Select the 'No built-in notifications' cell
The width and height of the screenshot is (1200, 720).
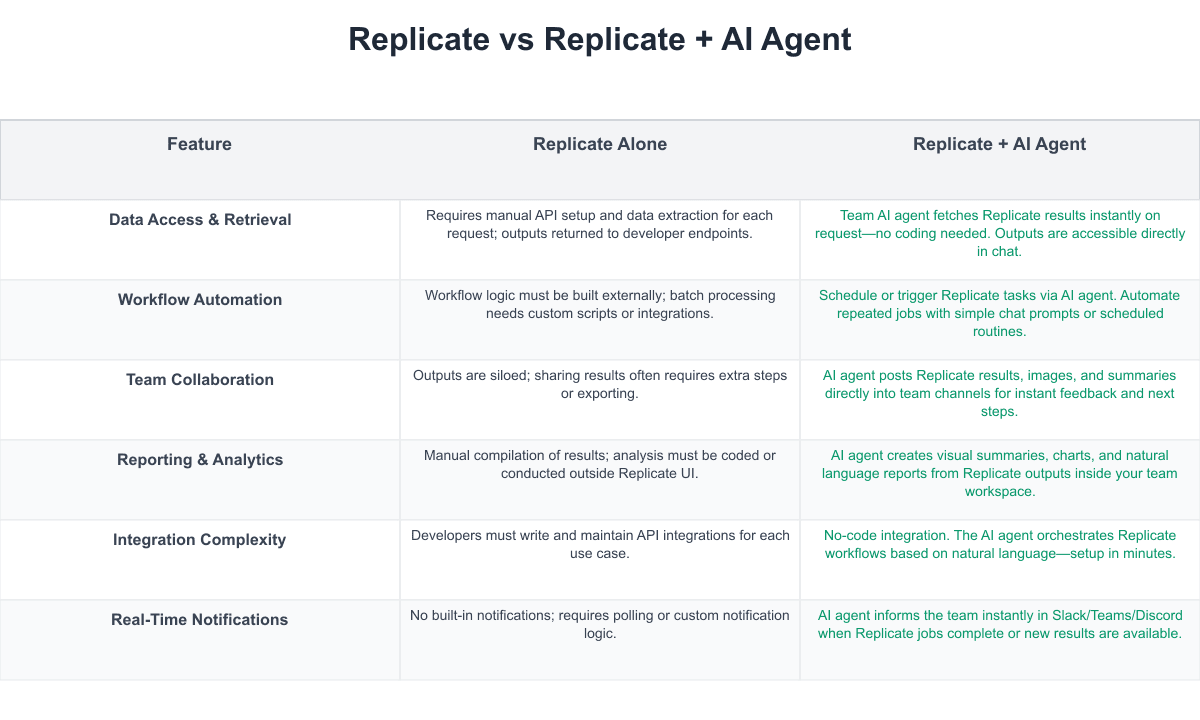pos(600,624)
